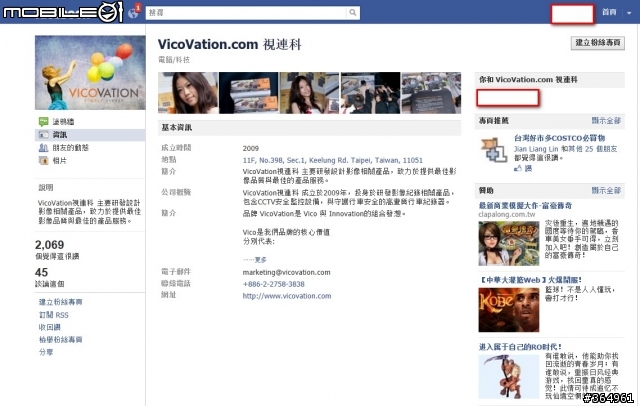640x406 pixels.
Task: Click the 收回讚 unlike link
Action: pos(49,327)
